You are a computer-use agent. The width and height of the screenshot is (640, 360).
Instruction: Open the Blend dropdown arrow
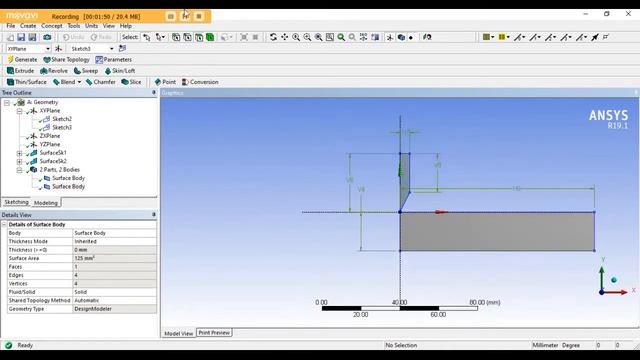click(x=79, y=82)
